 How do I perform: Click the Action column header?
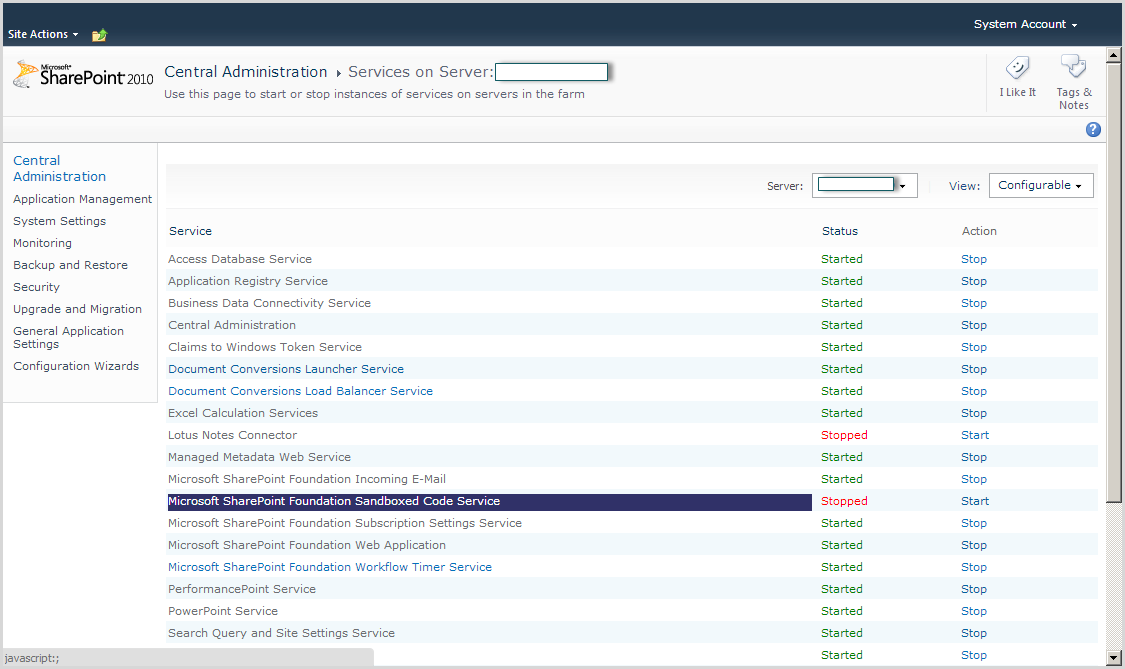pos(979,231)
